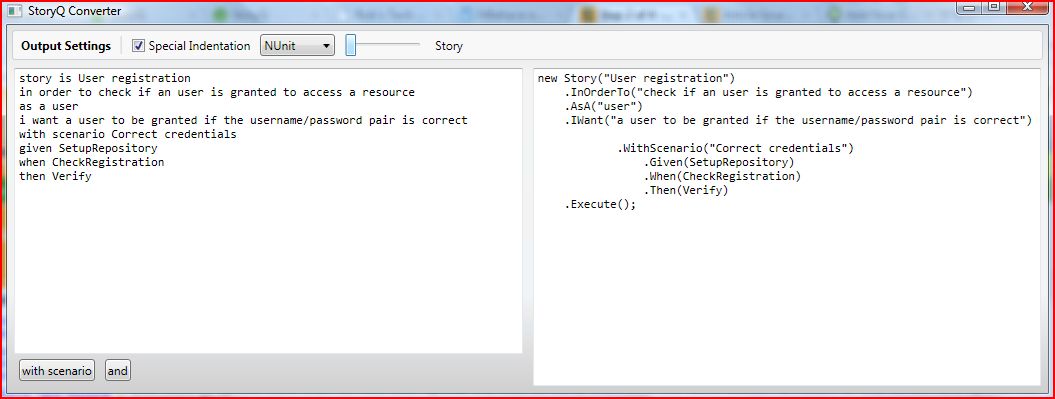1055x399 pixels.
Task: Toggle the Special Indentation checkbox
Action: (139, 46)
